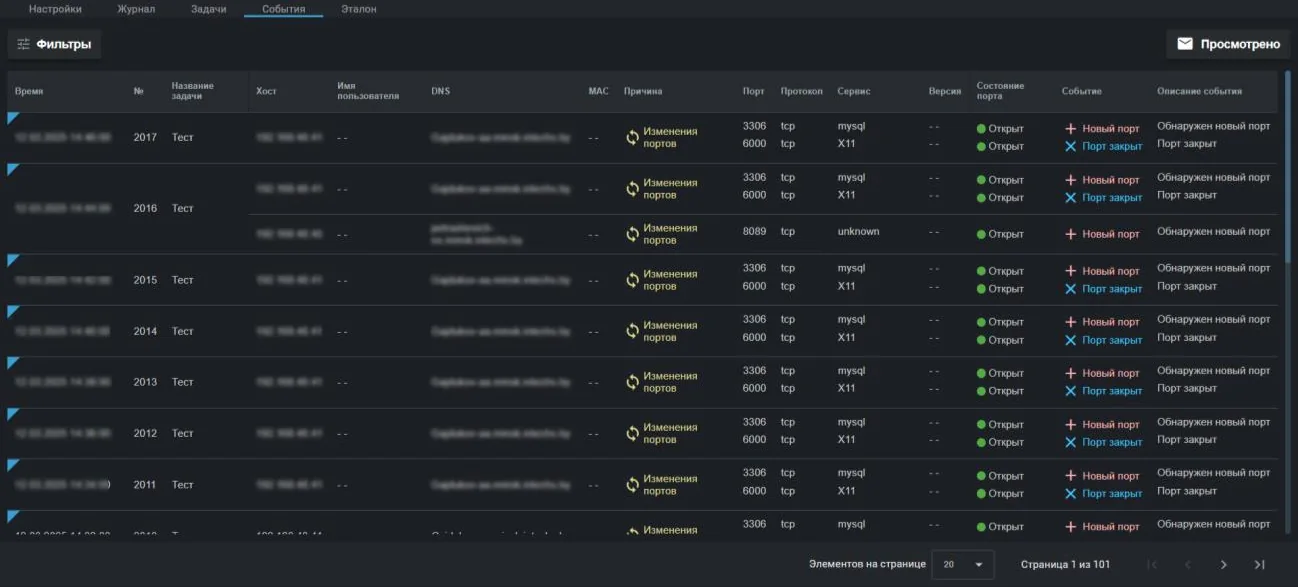
Task: Click the new port plus icon in row 2013
Action: tap(1070, 373)
